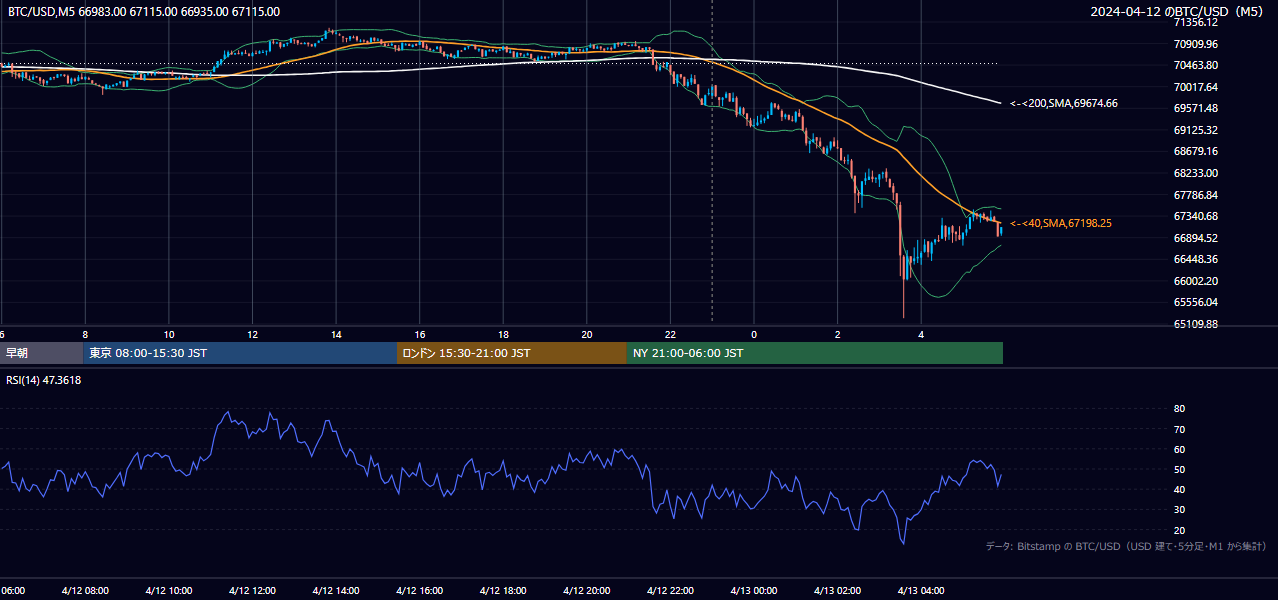Click the 68233.00 price axis label

click(x=1196, y=173)
